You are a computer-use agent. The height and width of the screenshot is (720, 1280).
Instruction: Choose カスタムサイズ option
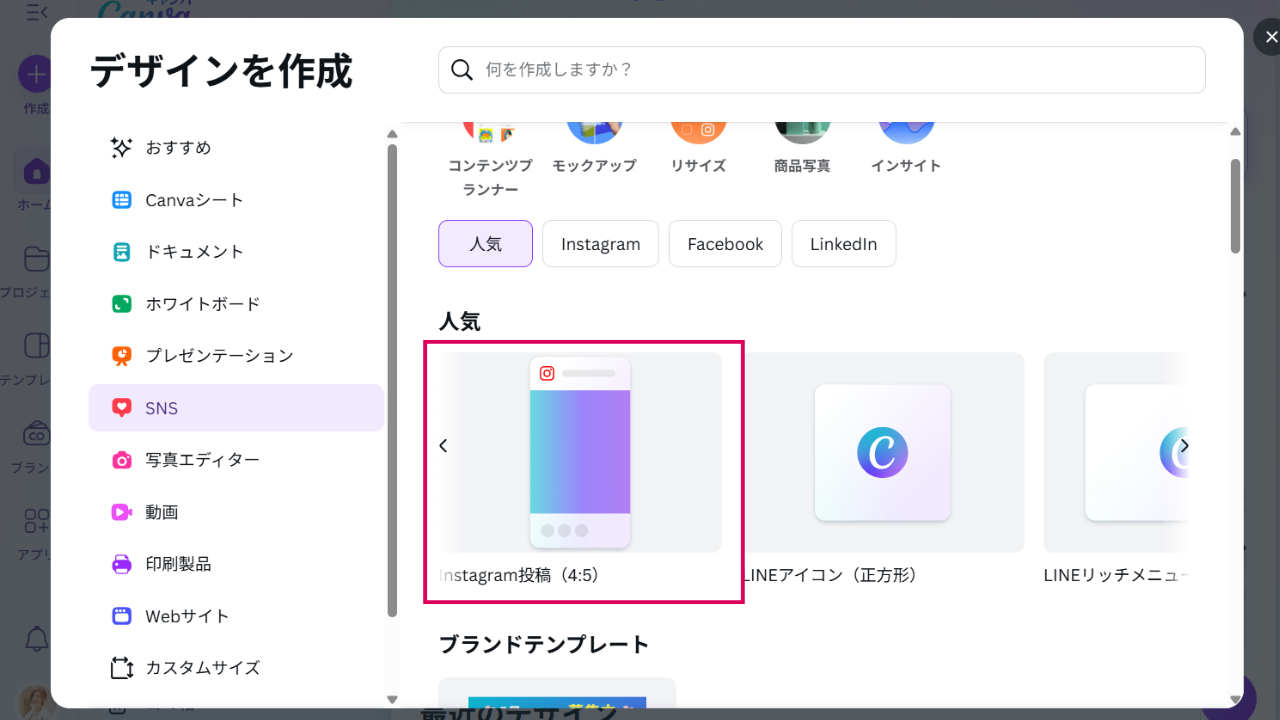(x=202, y=668)
